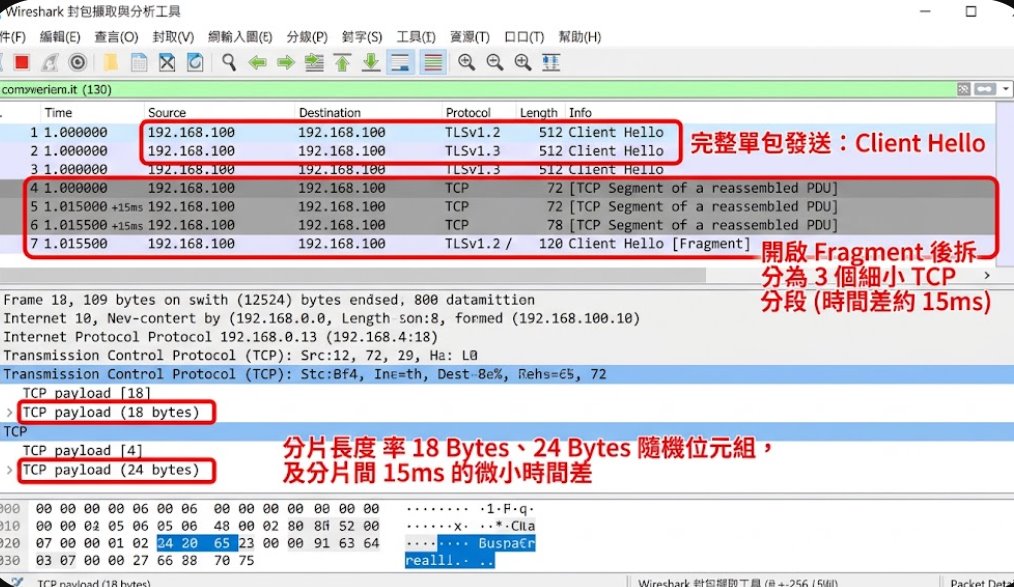This screenshot has width=1014, height=587.
Task: Sort by Info column header
Action: pos(580,112)
